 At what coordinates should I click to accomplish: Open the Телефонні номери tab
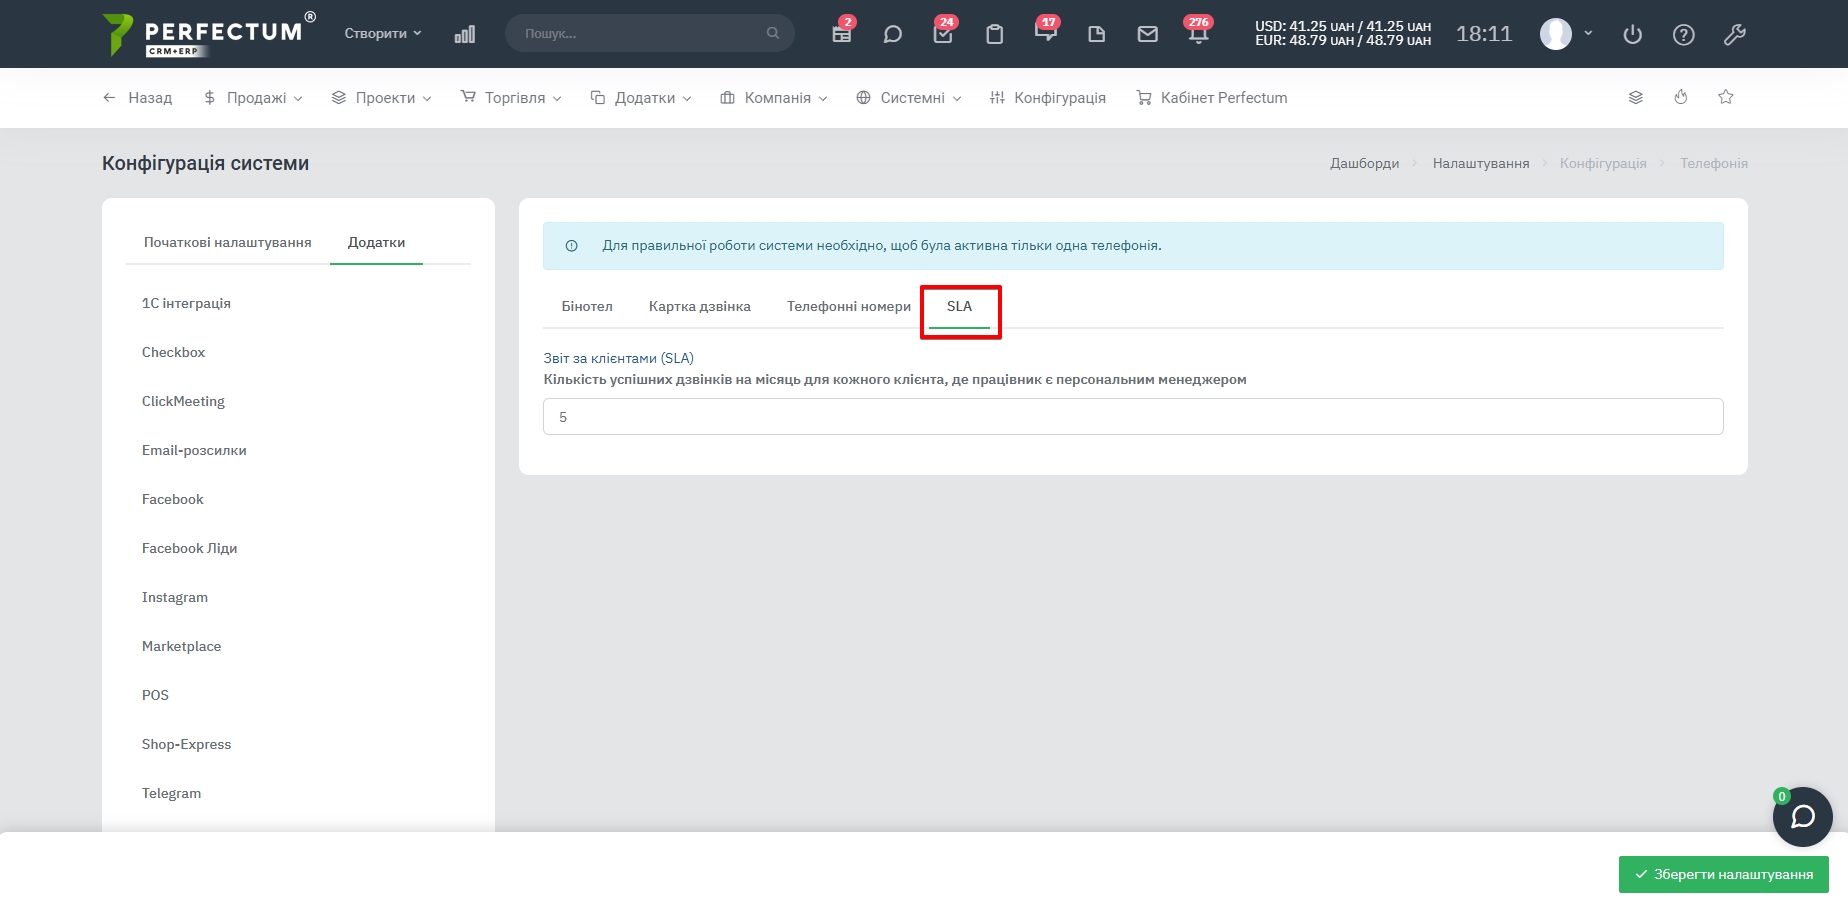coord(848,306)
